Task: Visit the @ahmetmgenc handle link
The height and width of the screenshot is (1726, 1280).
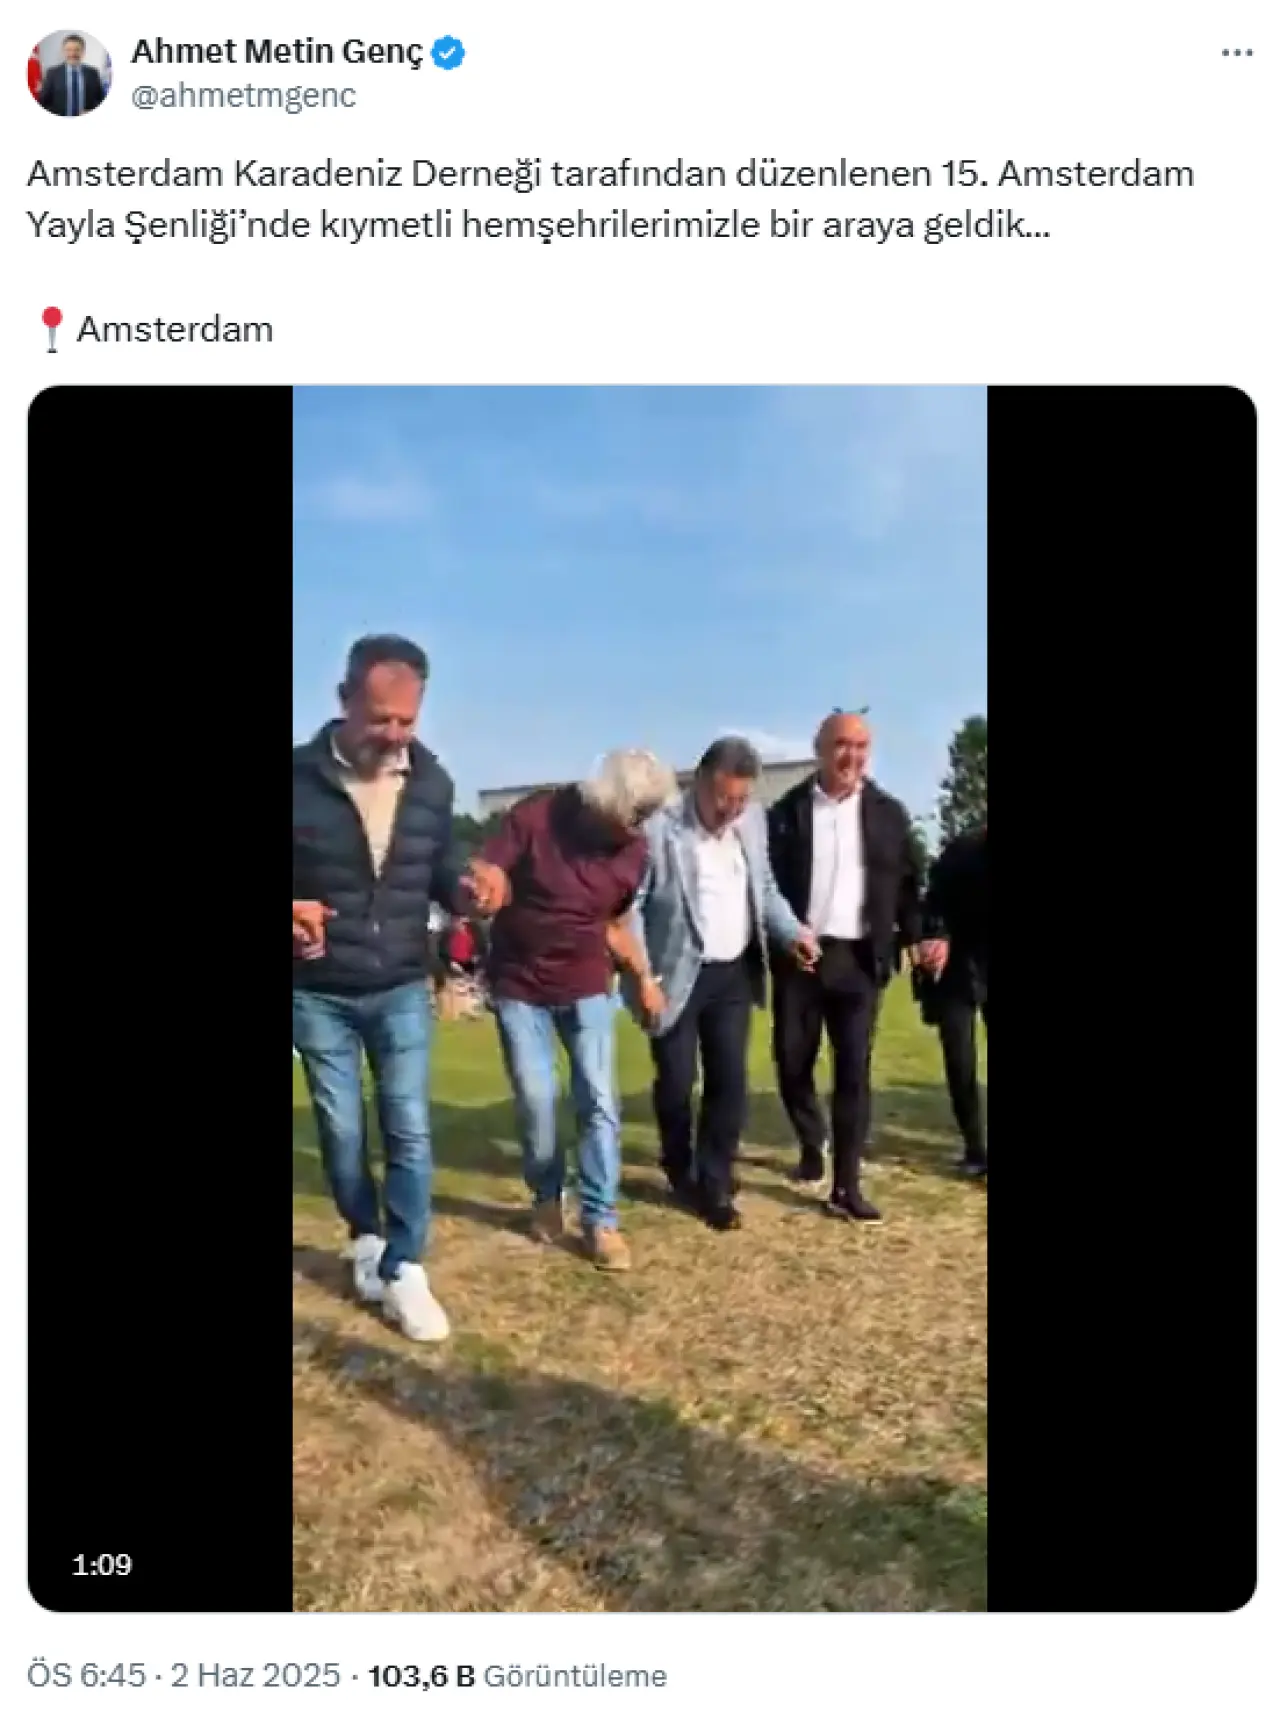Action: pos(243,96)
